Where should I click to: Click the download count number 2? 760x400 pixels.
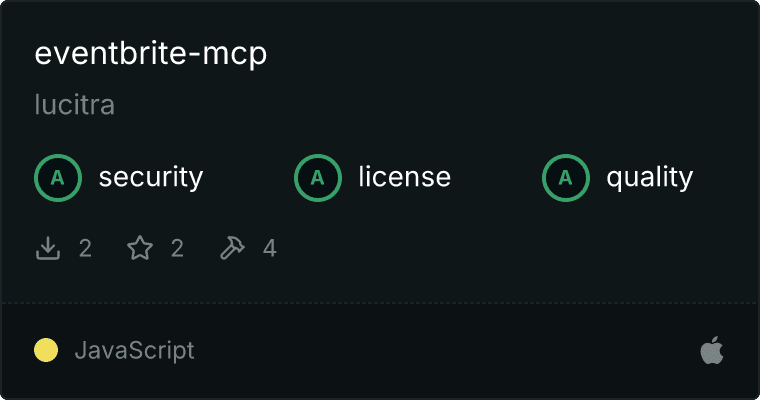tap(85, 249)
